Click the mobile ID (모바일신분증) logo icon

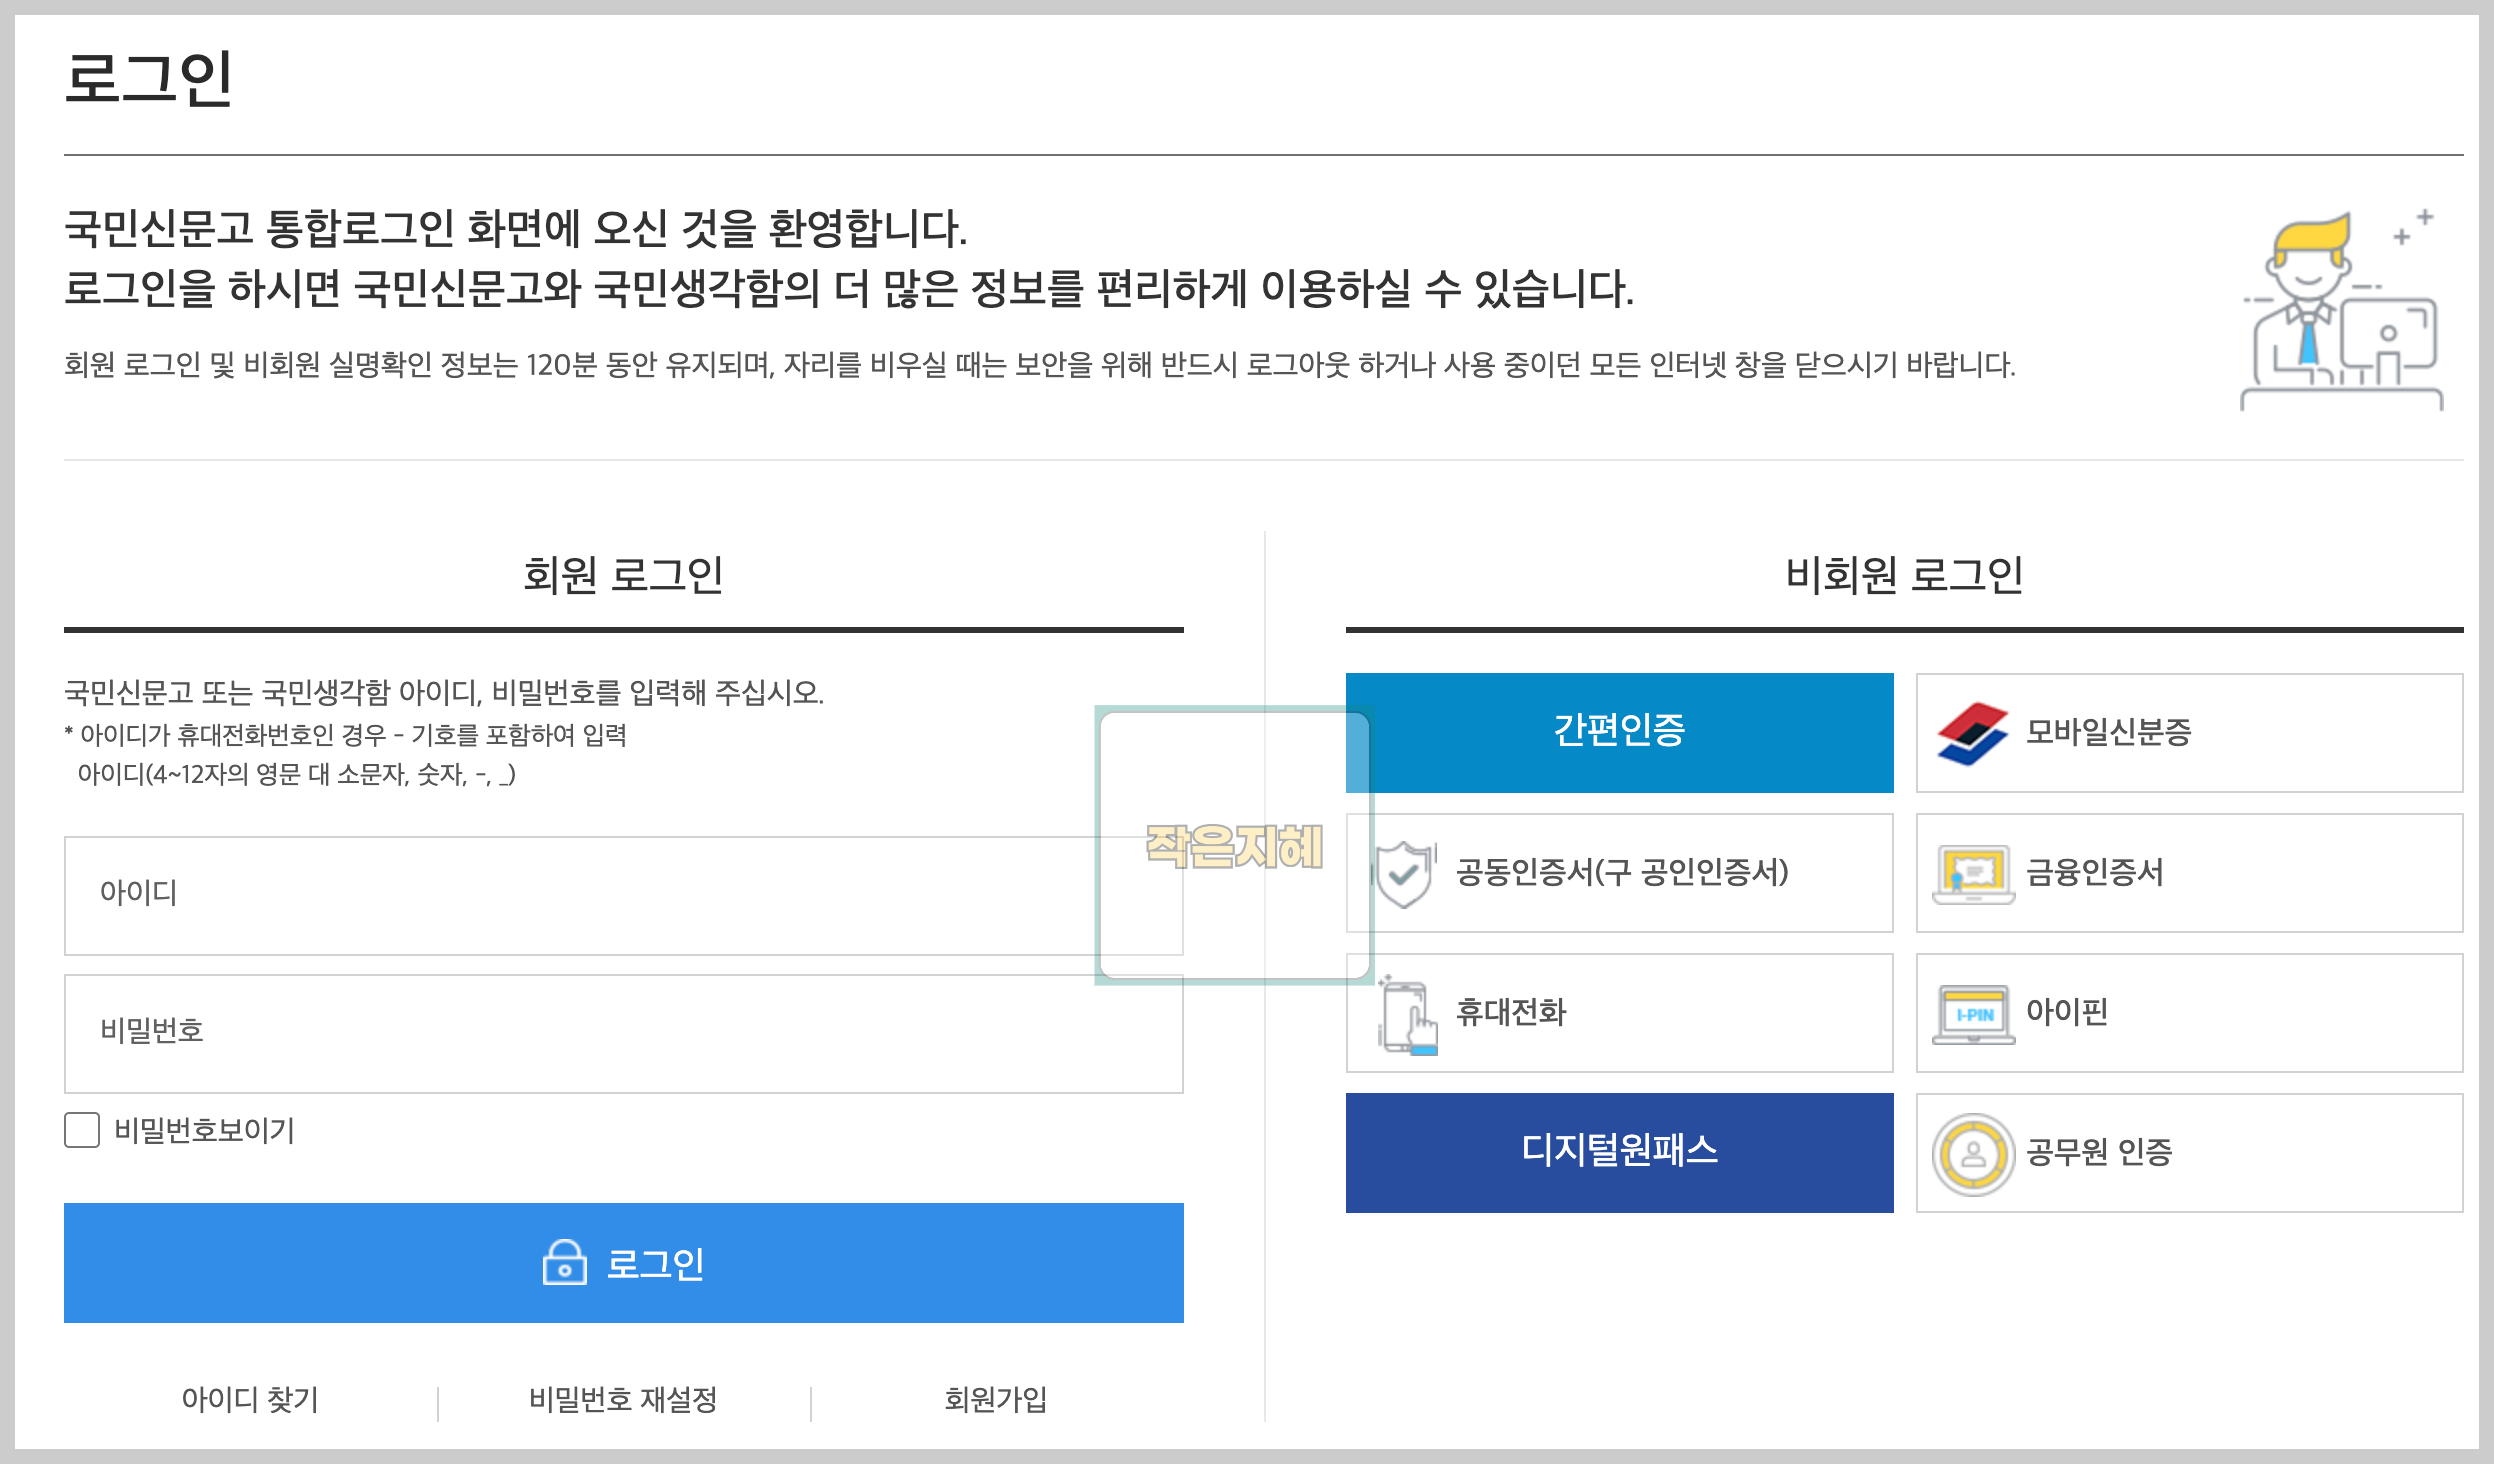[x=1972, y=733]
